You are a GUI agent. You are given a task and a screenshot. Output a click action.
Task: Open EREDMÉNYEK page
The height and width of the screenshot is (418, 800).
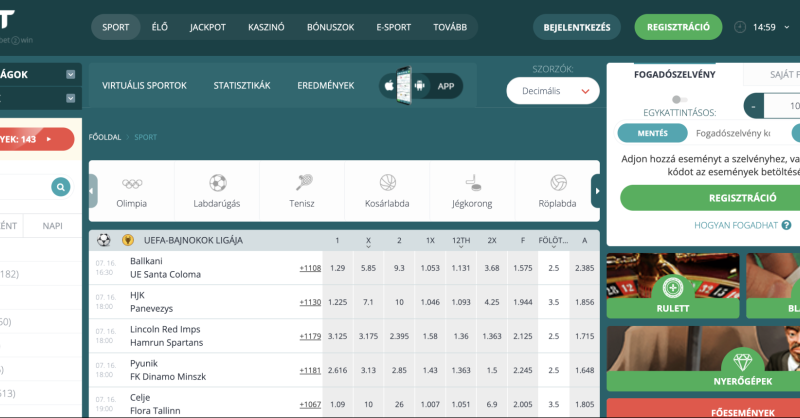tap(326, 86)
